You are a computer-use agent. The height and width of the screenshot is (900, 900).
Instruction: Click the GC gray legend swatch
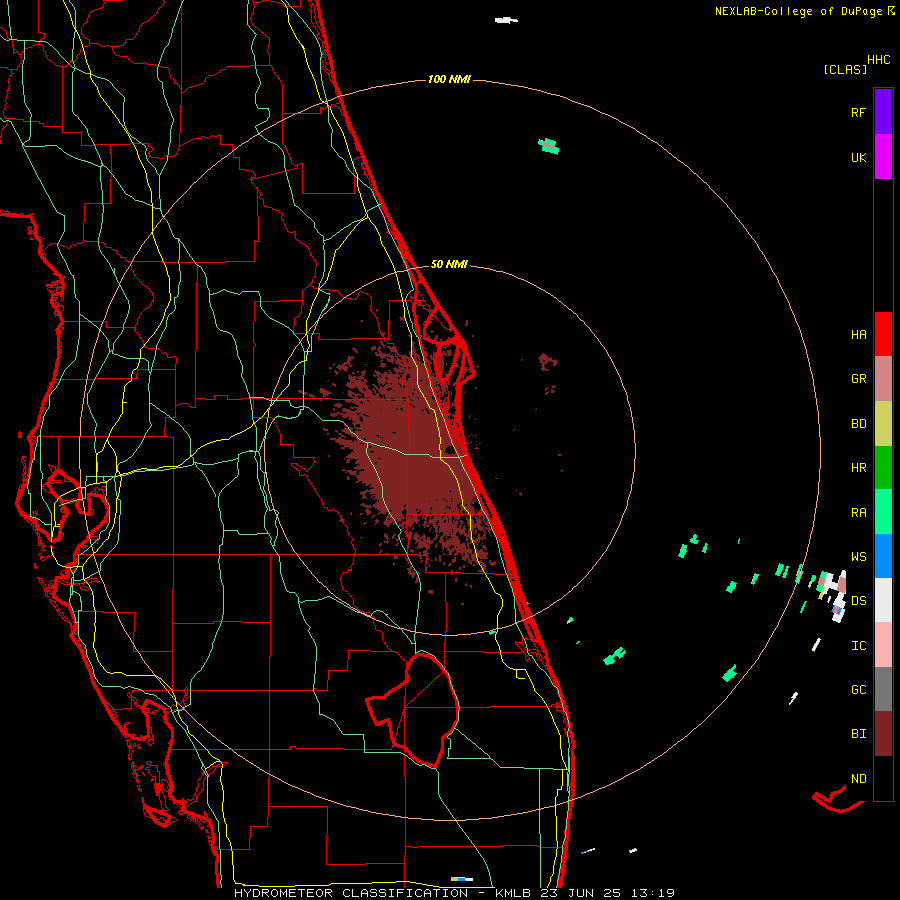pos(883,689)
